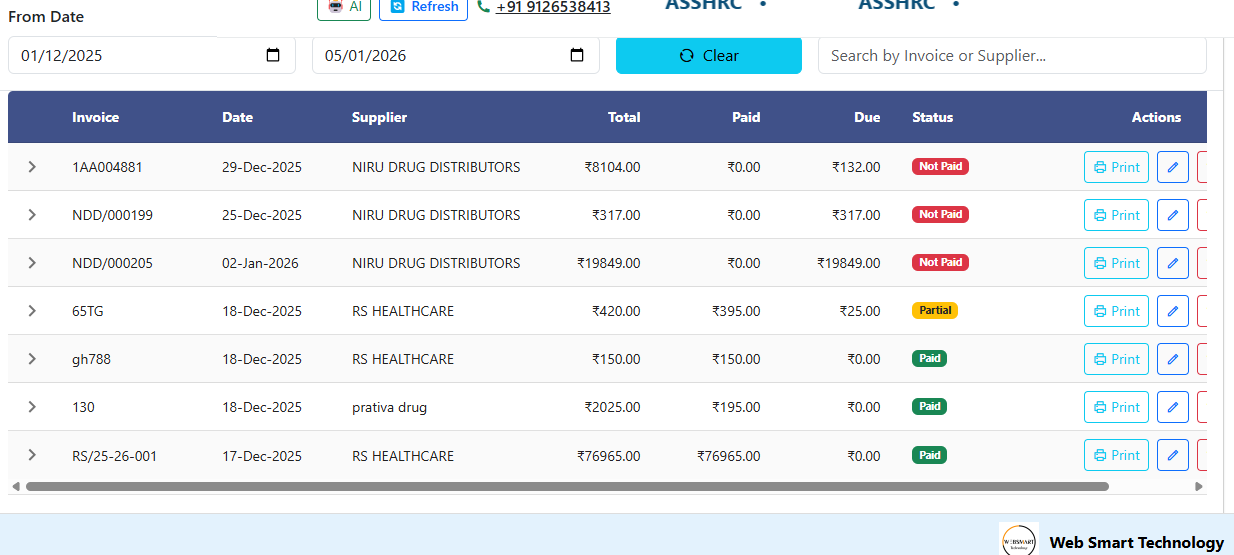This screenshot has width=1234, height=555.
Task: Expand row for invoice RS/25-26-001
Action: pyautogui.click(x=32, y=455)
